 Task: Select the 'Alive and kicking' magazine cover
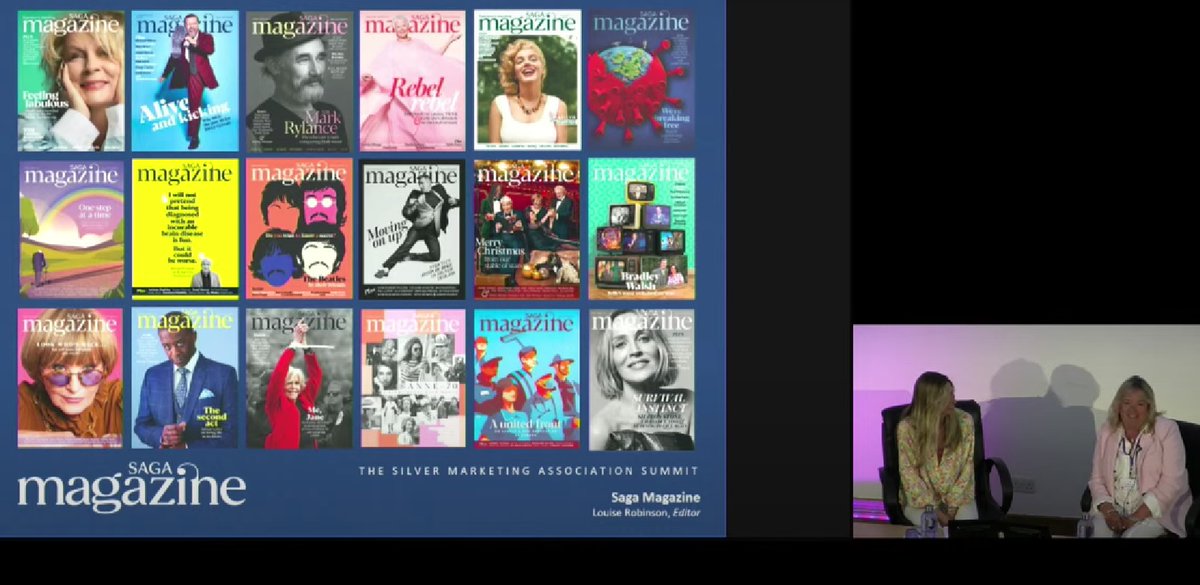pyautogui.click(x=185, y=81)
